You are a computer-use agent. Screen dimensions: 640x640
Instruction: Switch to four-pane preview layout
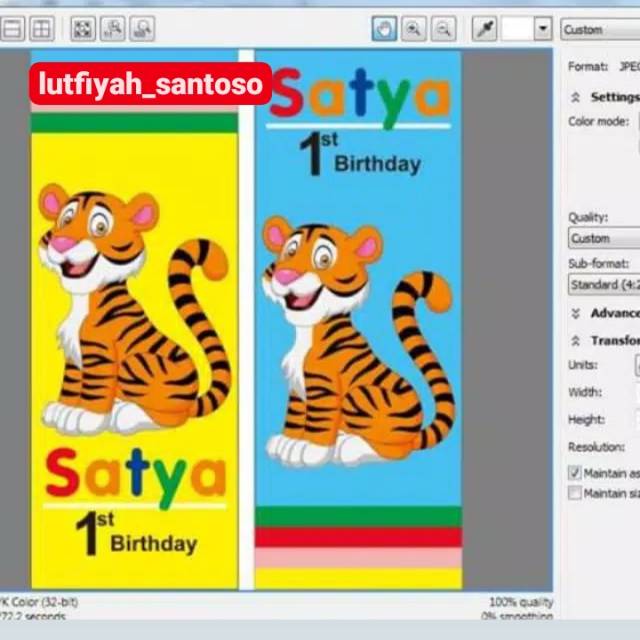(x=42, y=29)
